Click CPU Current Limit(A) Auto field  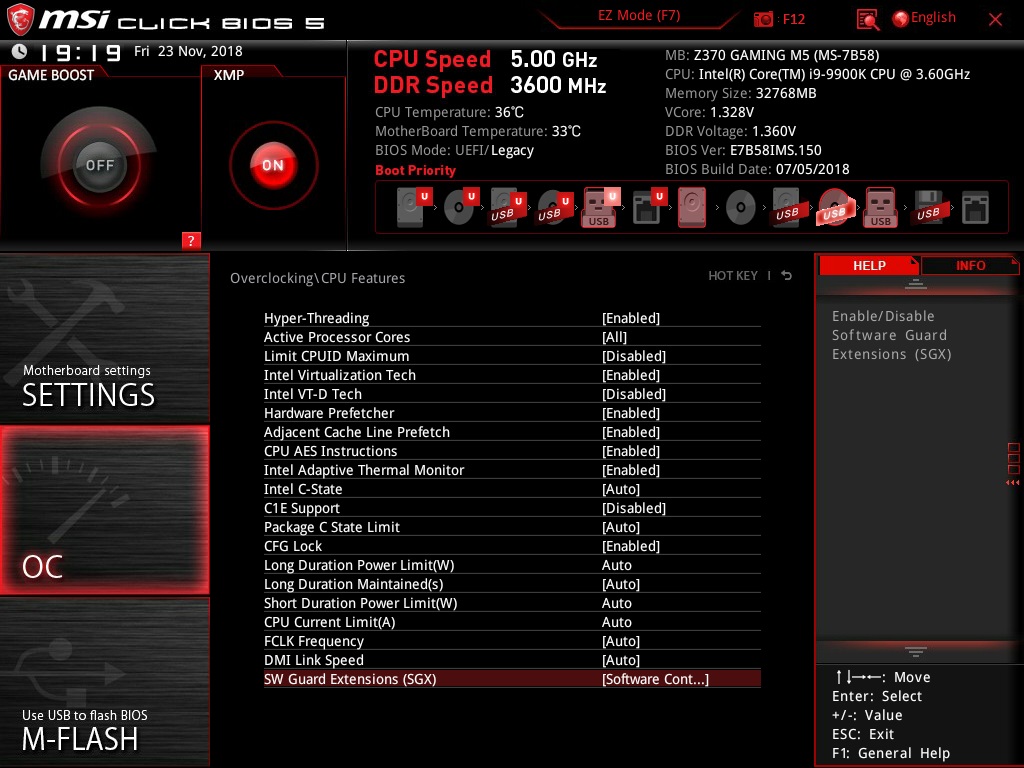[616, 622]
